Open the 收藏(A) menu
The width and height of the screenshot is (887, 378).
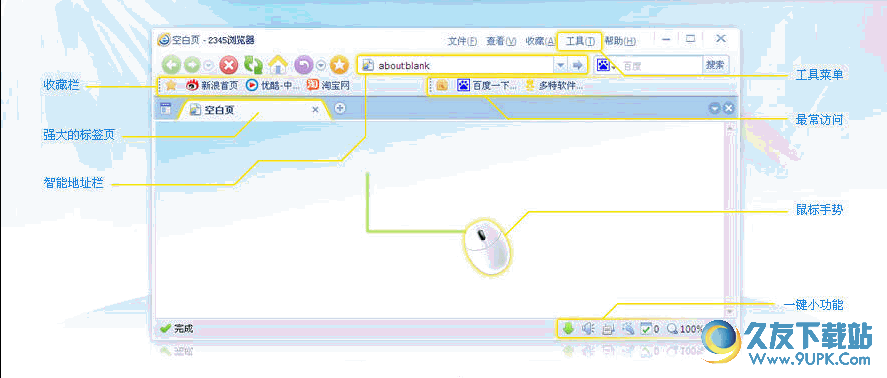(540, 41)
